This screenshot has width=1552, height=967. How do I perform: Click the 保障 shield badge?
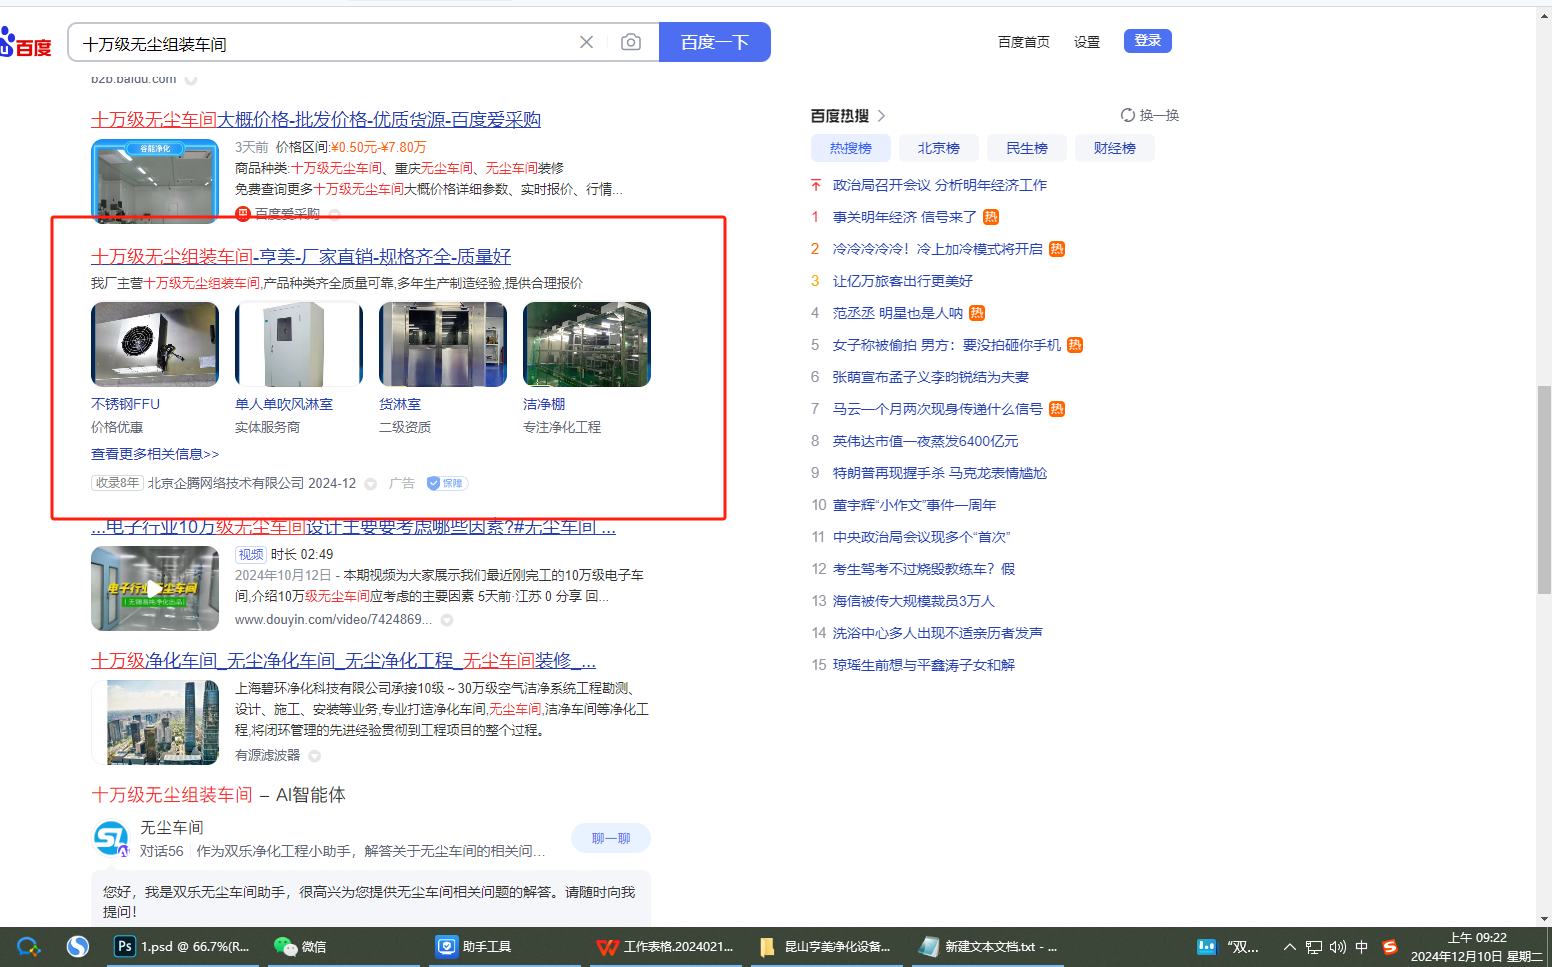(446, 483)
